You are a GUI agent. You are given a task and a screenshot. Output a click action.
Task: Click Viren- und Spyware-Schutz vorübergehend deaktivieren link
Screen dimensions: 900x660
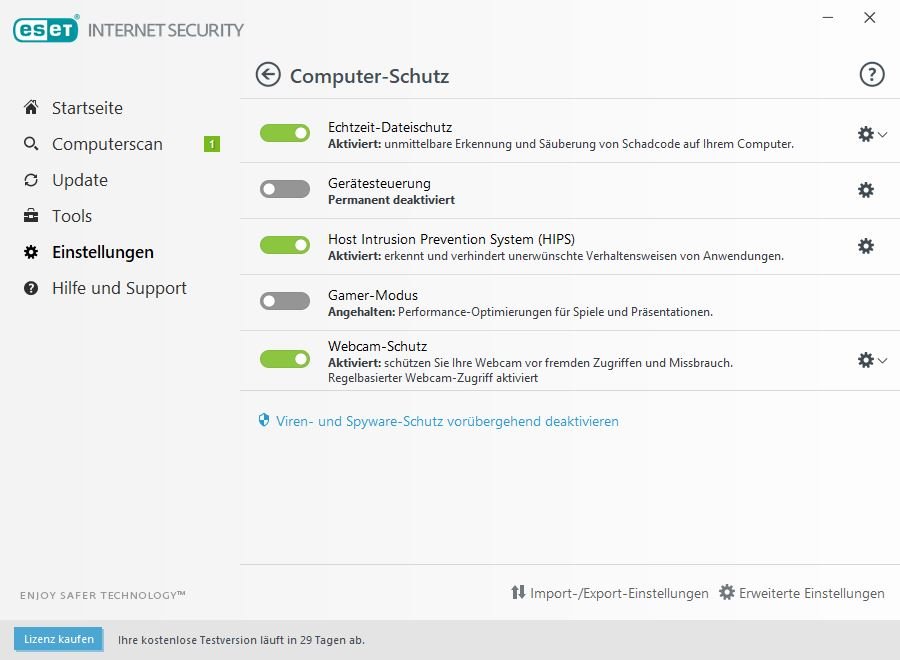[447, 421]
